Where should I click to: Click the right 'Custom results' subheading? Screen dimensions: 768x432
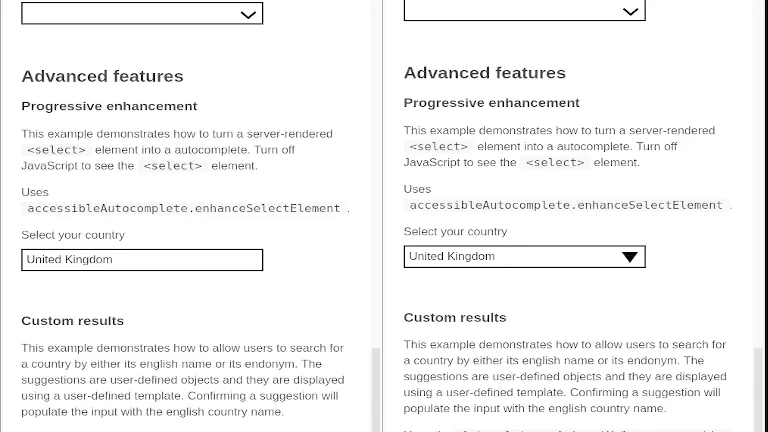(x=455, y=317)
